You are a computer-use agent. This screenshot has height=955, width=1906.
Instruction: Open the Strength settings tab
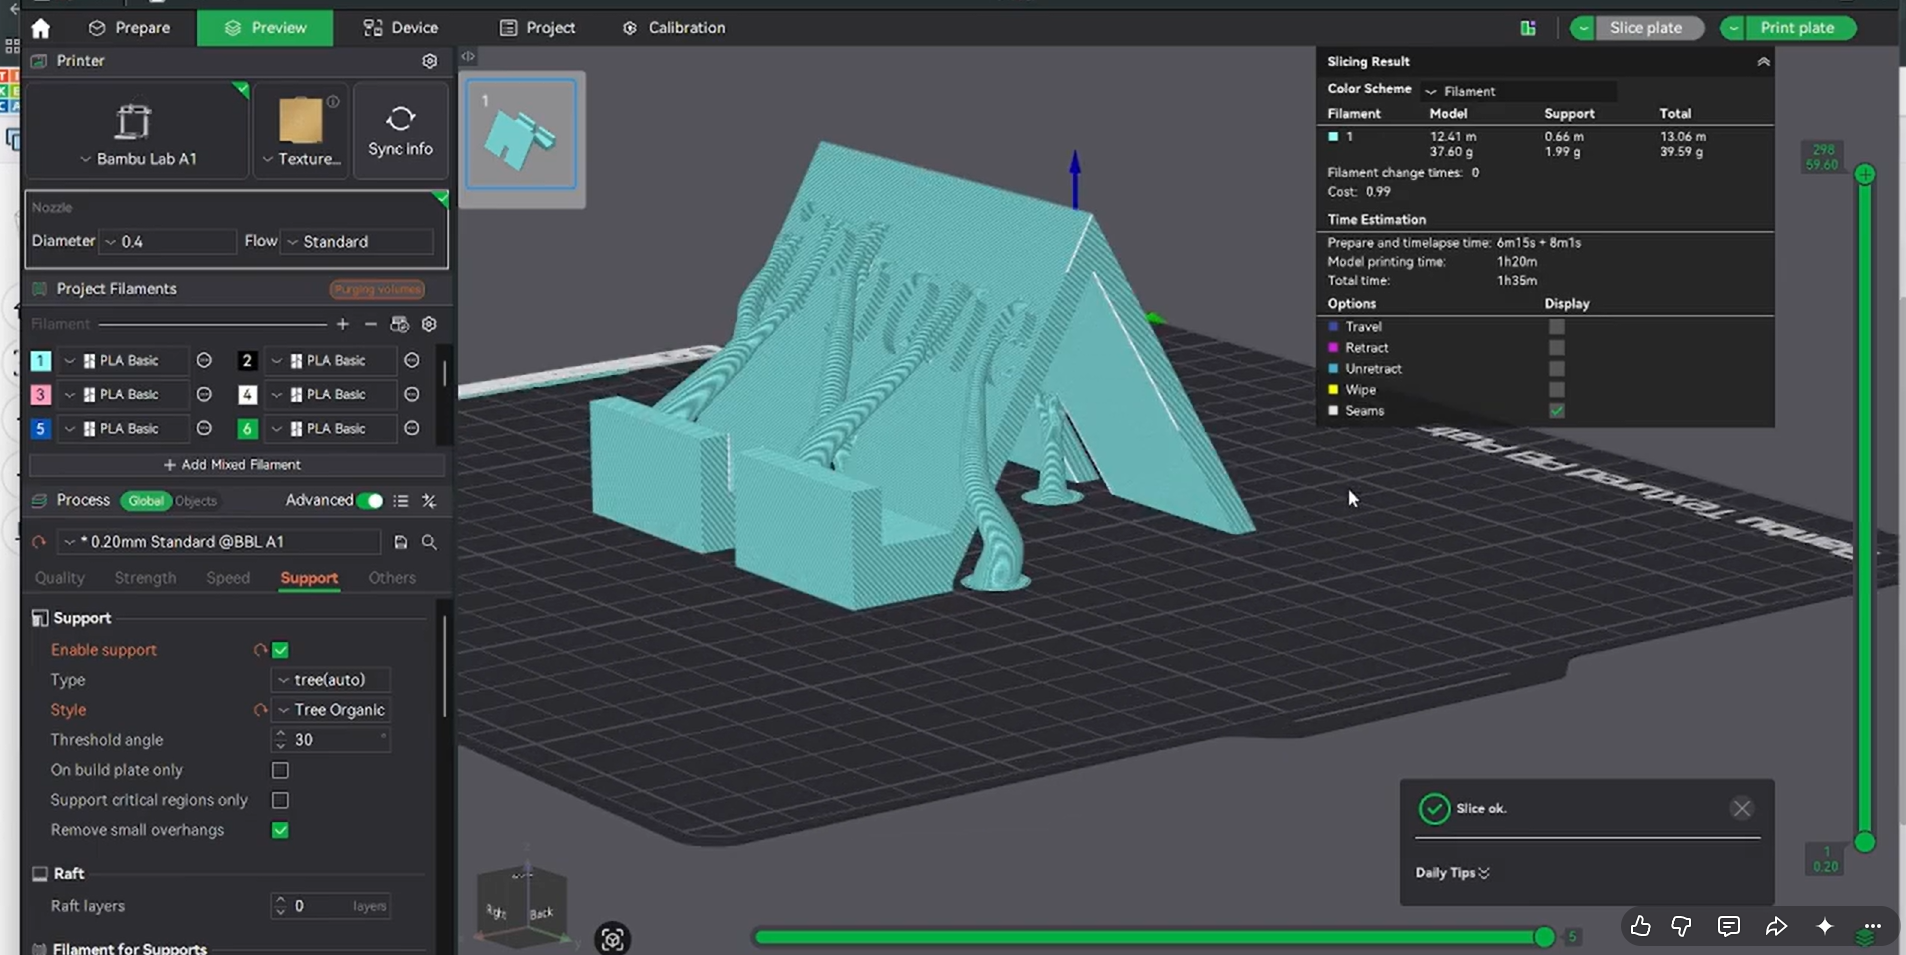[145, 578]
